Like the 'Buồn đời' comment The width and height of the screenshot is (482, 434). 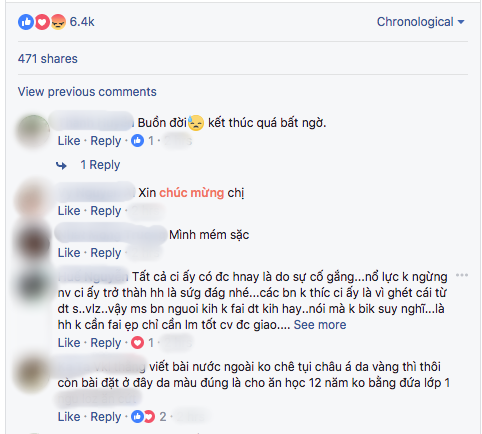click(x=69, y=141)
